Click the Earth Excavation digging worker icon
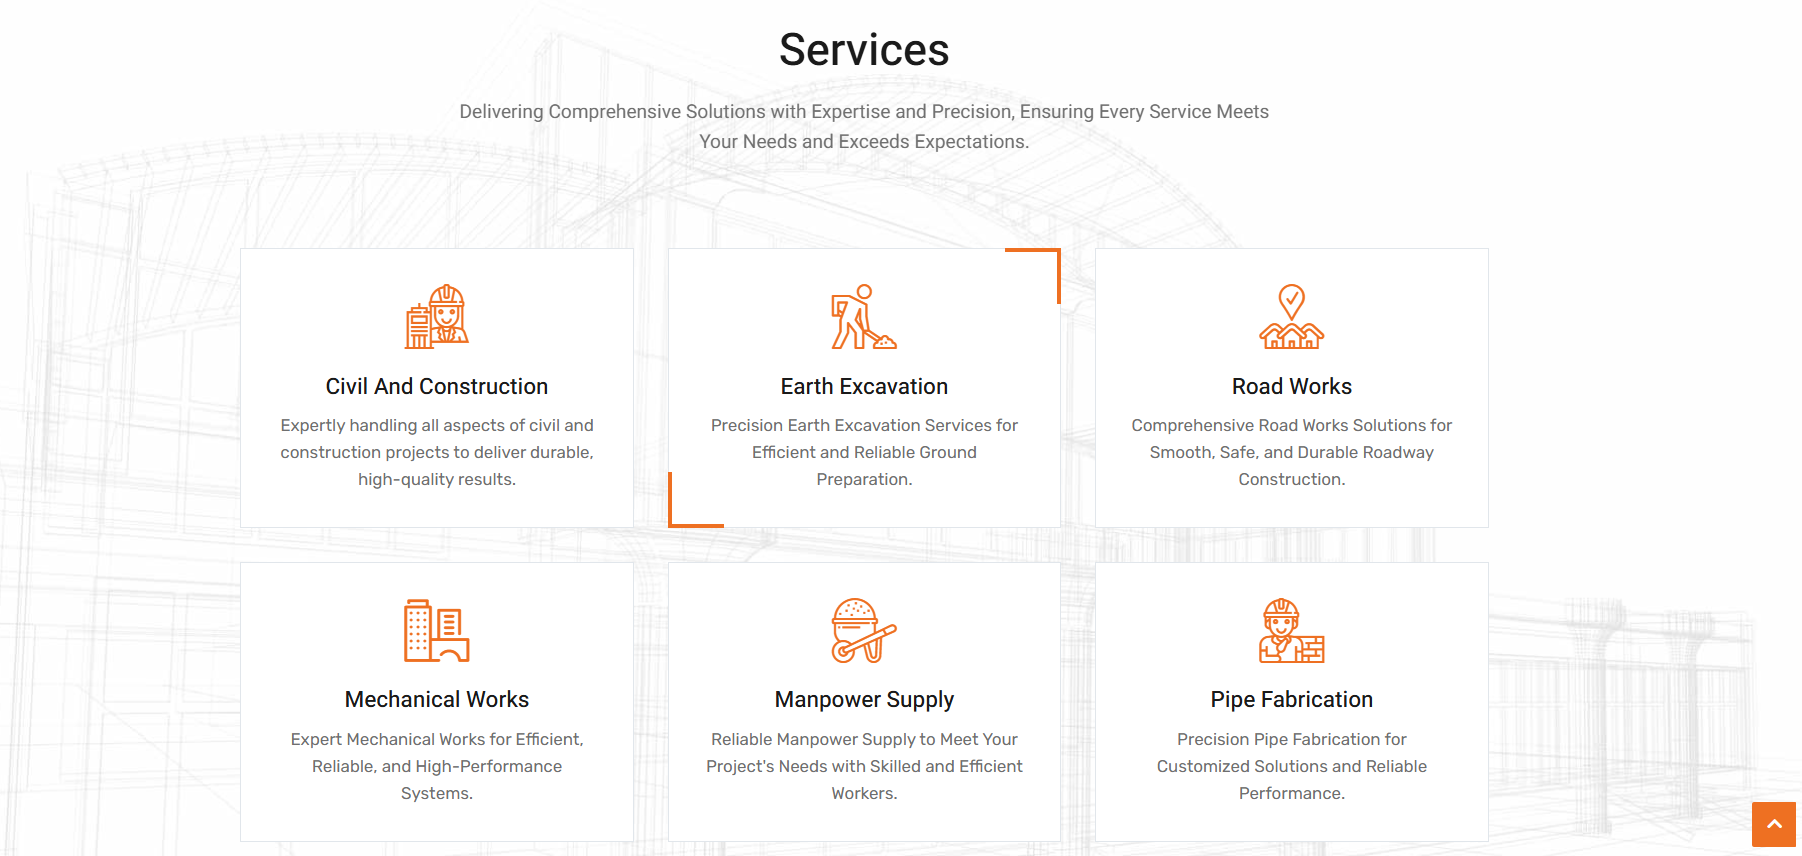Screen dimensions: 1802x856 (864, 316)
